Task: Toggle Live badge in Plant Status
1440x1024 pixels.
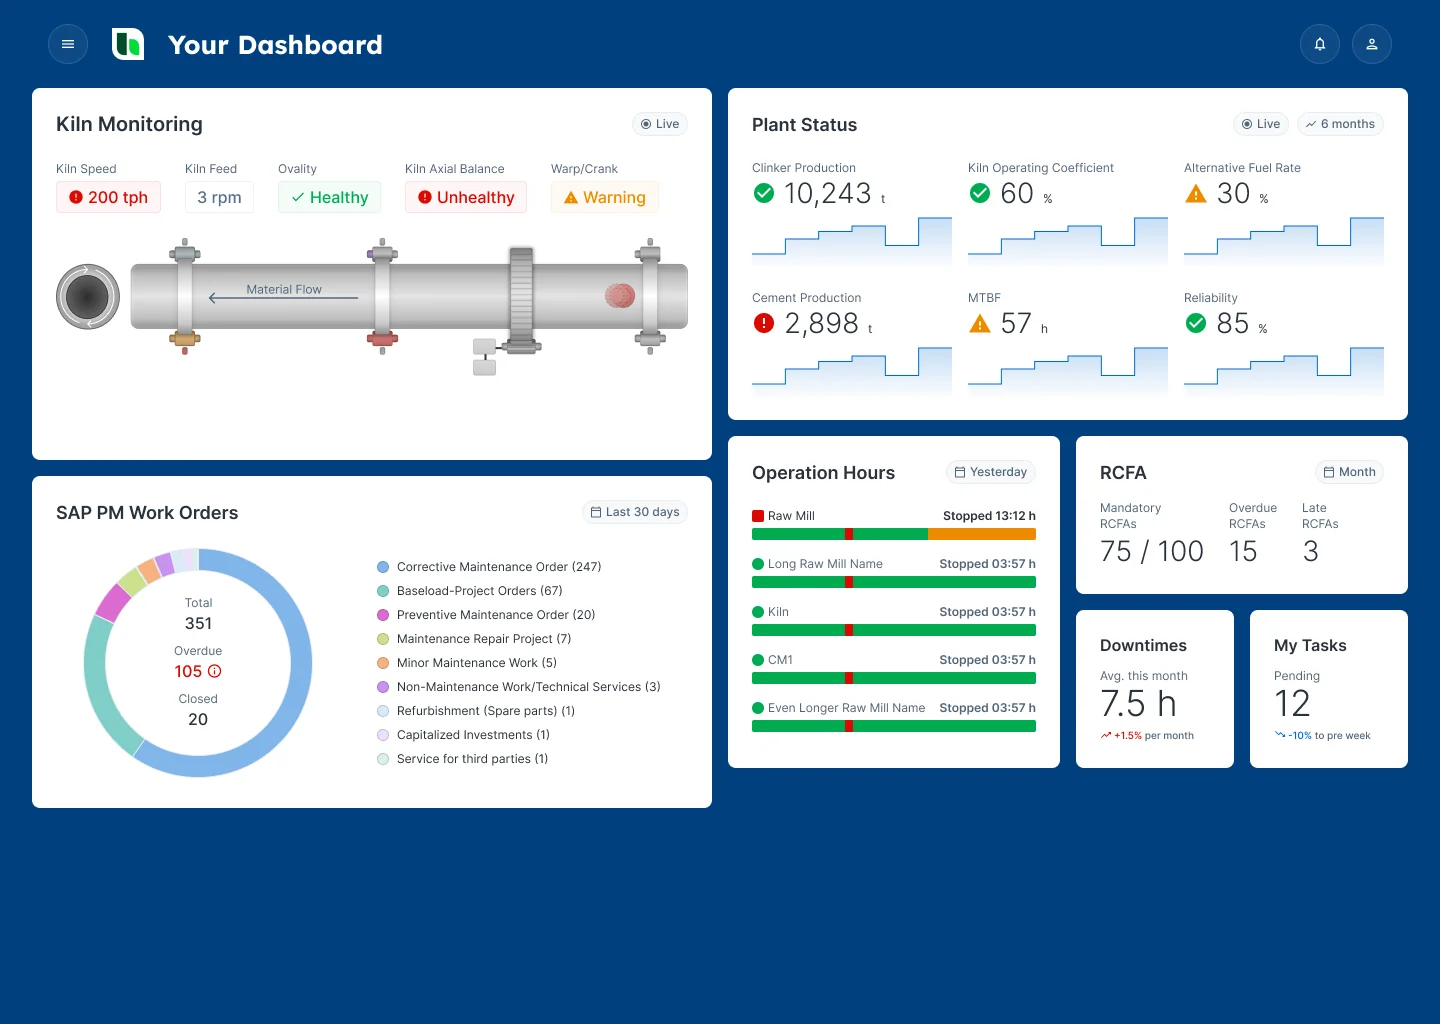Action: tap(1261, 124)
